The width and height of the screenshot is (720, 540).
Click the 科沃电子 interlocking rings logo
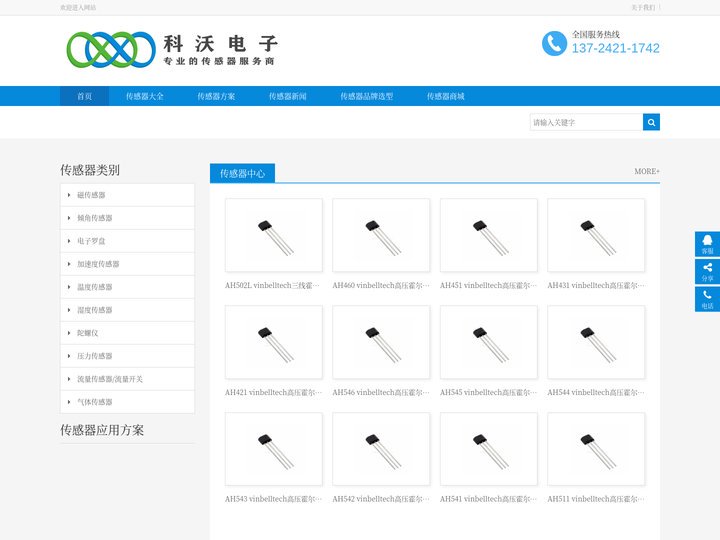tap(111, 49)
